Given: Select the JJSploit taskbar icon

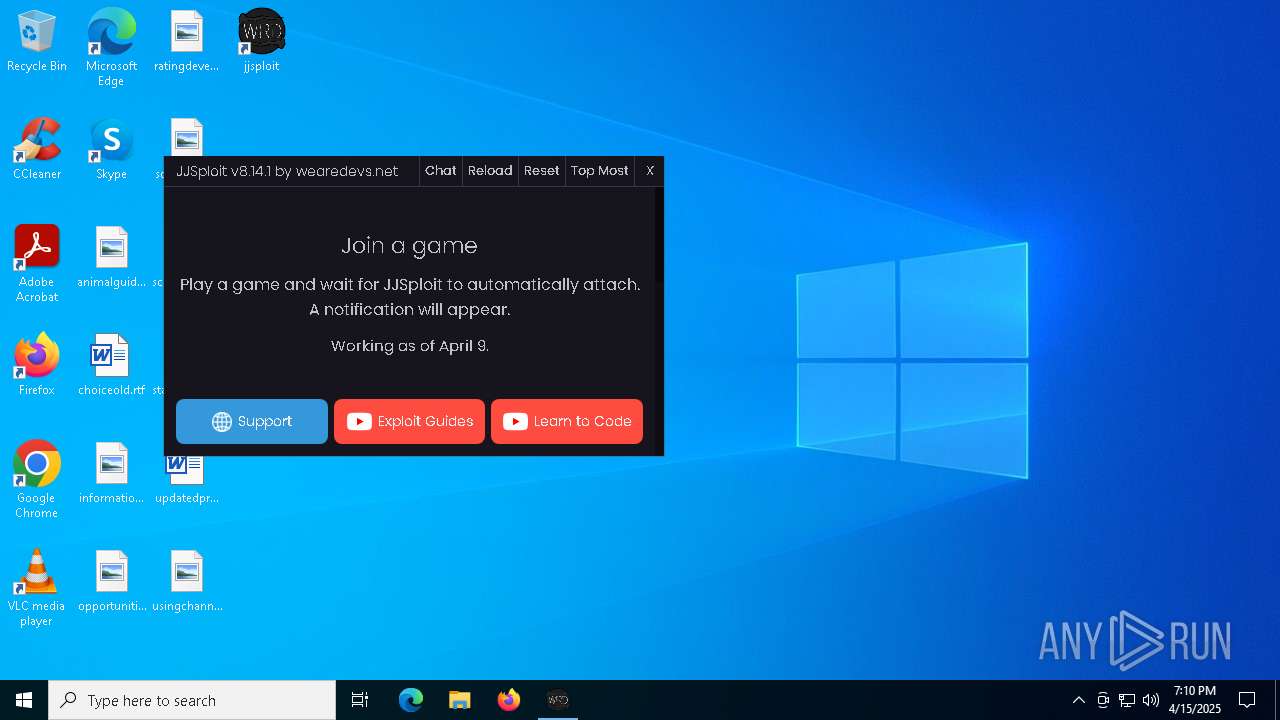Looking at the screenshot, I should coord(558,700).
